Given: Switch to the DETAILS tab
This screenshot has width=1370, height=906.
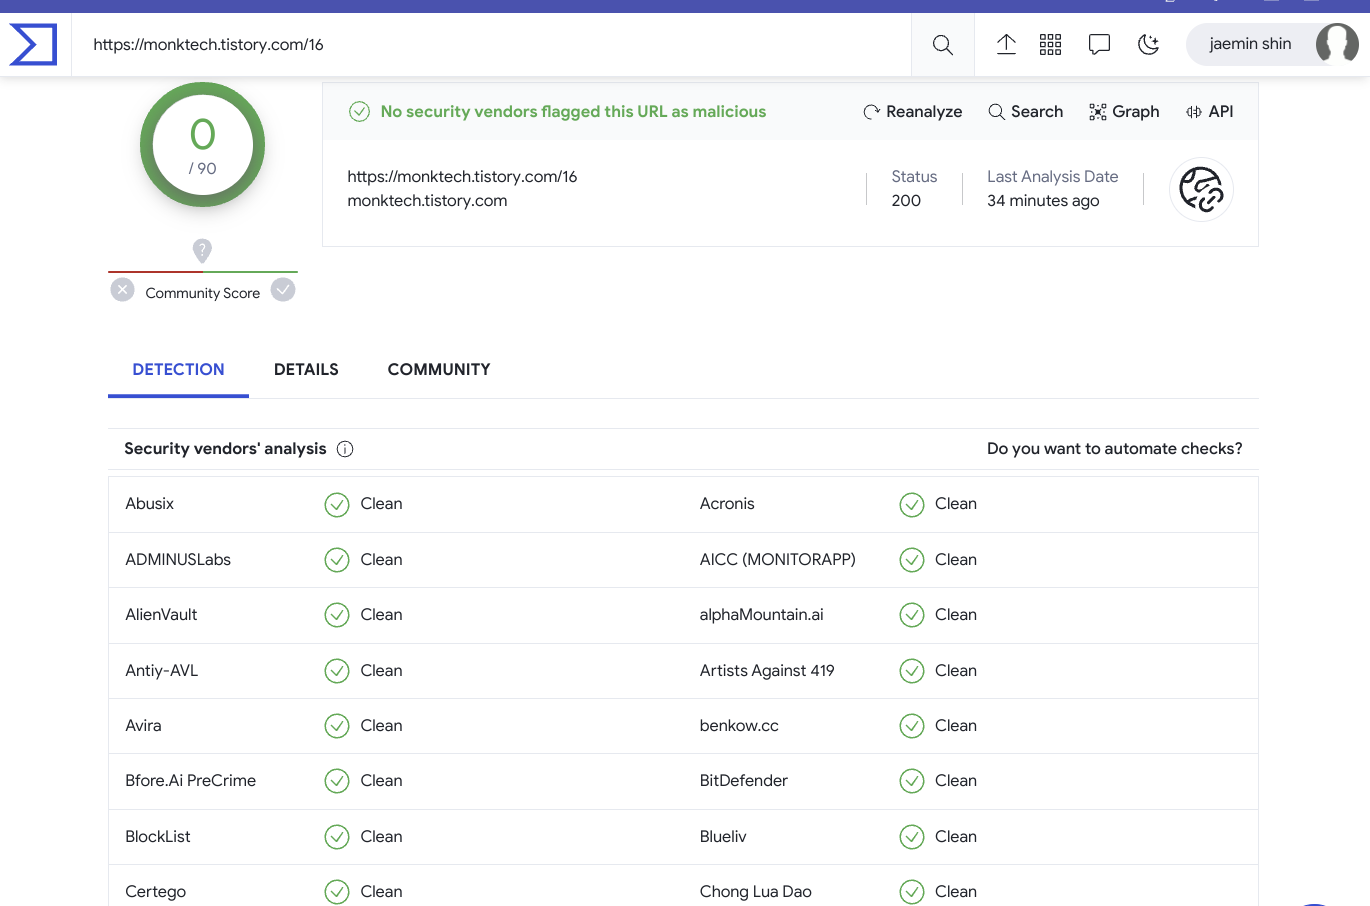Looking at the screenshot, I should 306,370.
